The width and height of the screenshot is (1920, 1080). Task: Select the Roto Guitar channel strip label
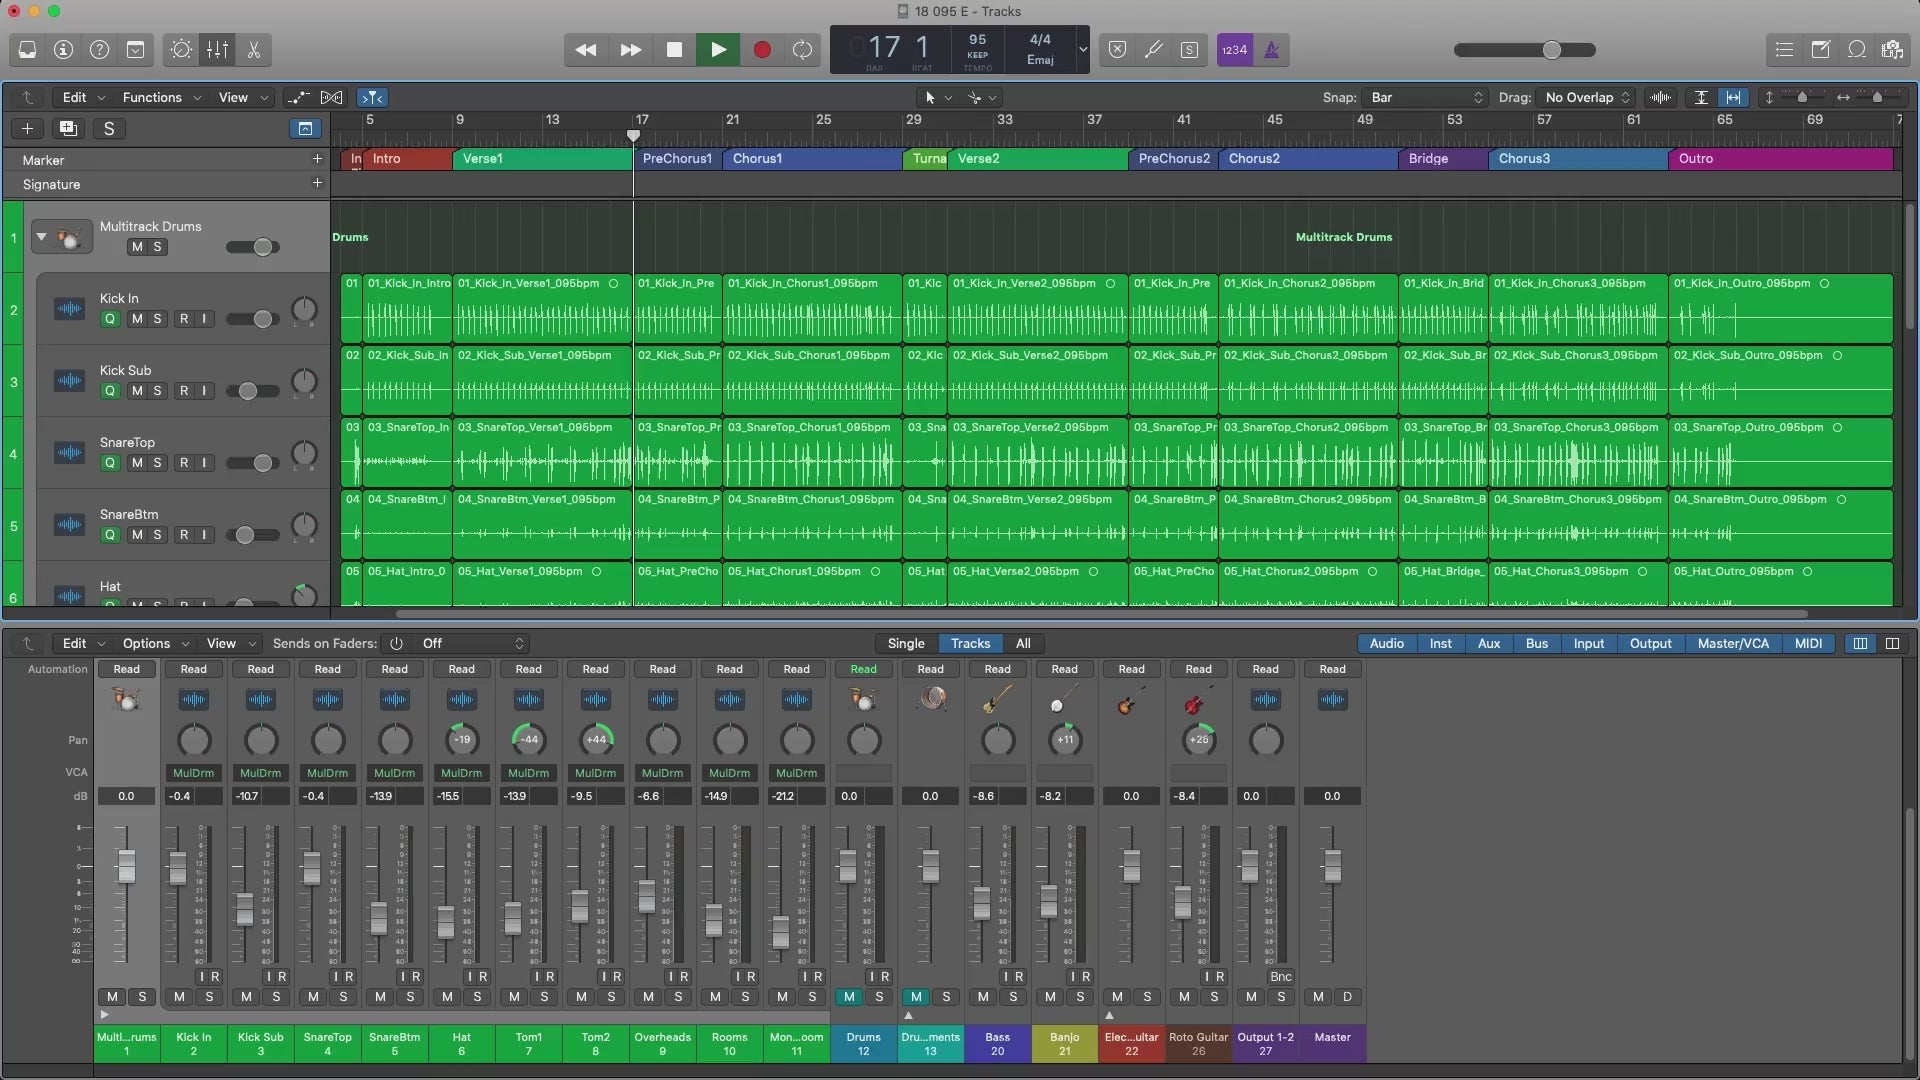click(x=1198, y=1043)
